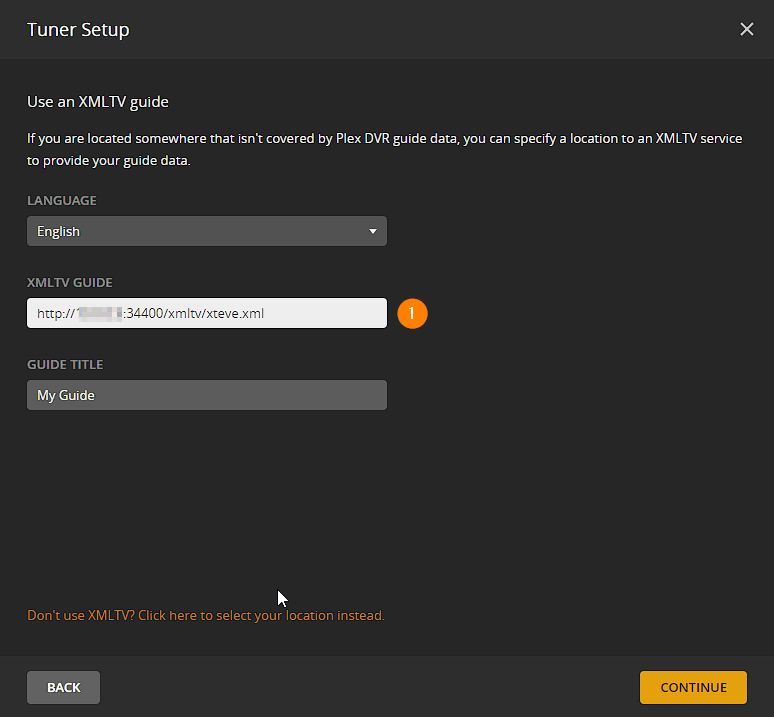Place cursor after xteve.xml in the URL
The image size is (774, 717).
click(x=265, y=313)
